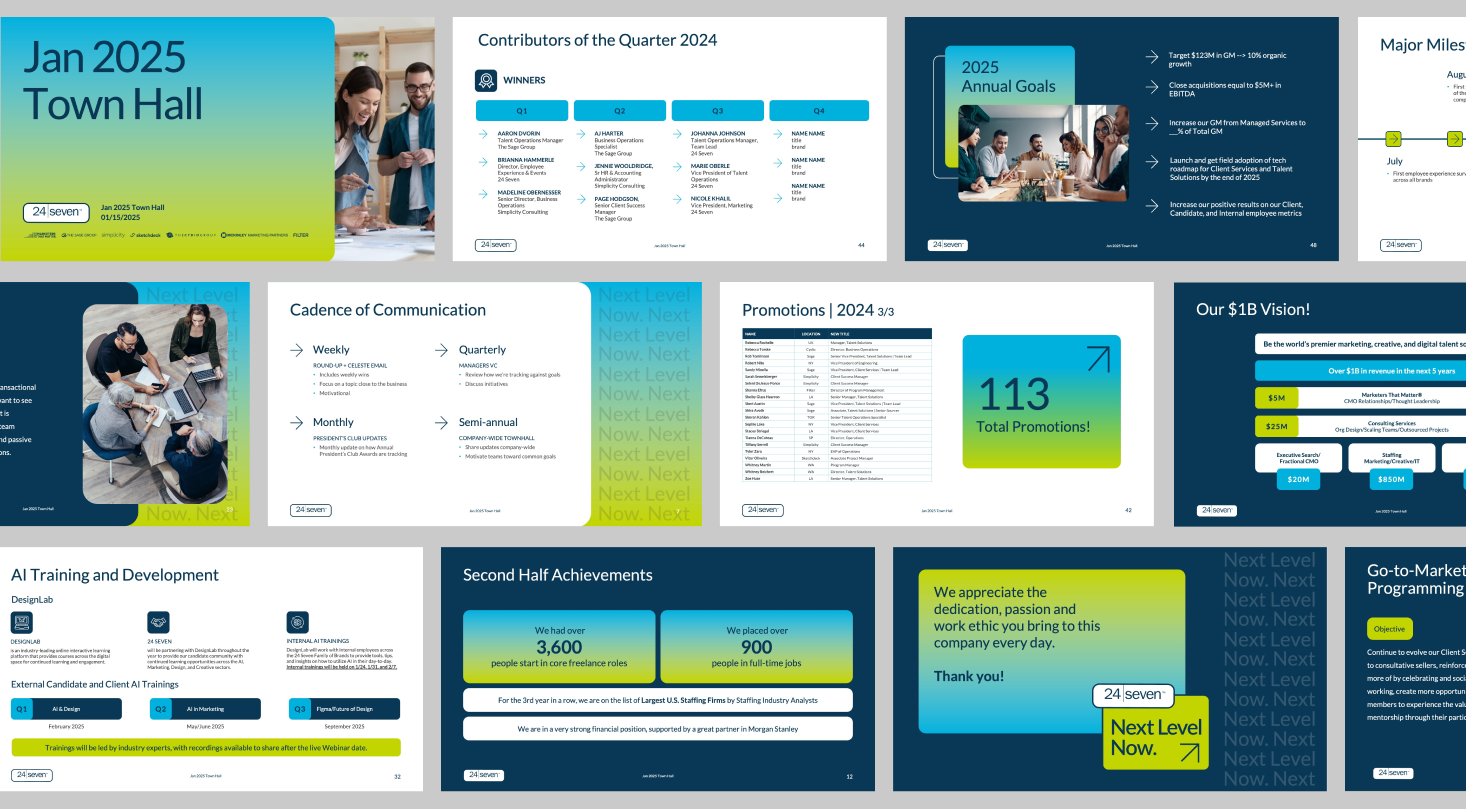Click the Q3 Figma/Future of Design bar
Viewport: 1466px width, 809px height.
point(344,709)
